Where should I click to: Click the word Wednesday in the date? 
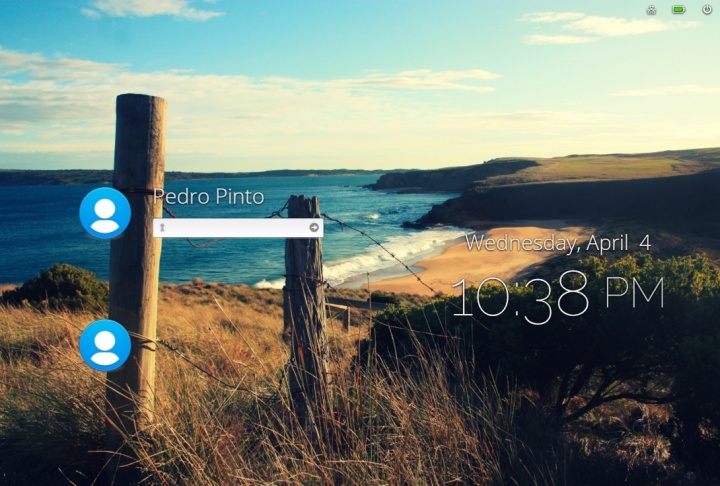(521, 243)
